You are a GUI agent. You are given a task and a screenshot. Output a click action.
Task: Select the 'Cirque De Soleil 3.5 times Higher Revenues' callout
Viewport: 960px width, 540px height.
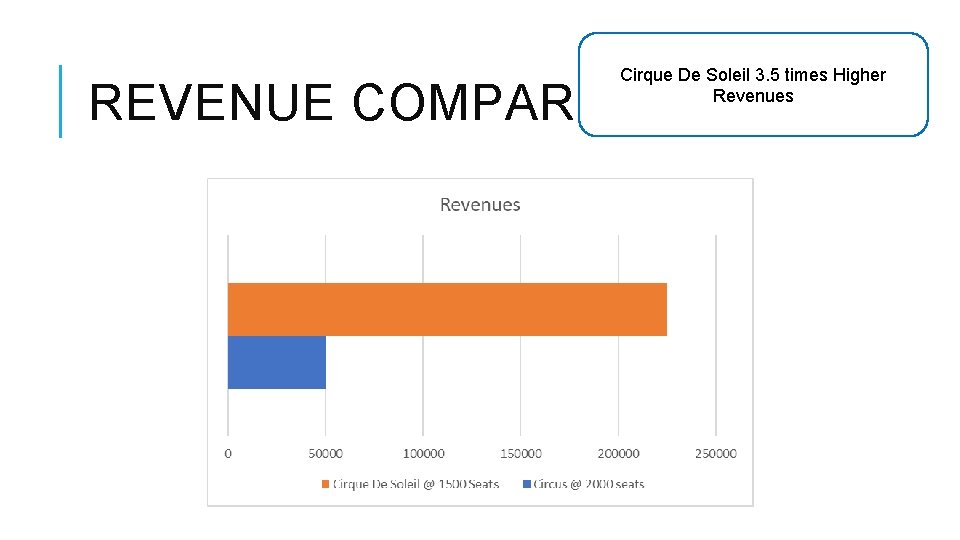pos(753,84)
